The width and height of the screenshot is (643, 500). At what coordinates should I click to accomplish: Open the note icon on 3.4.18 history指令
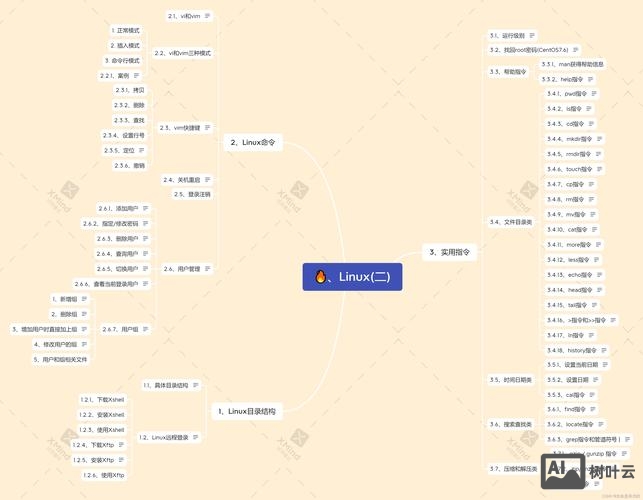tap(604, 350)
